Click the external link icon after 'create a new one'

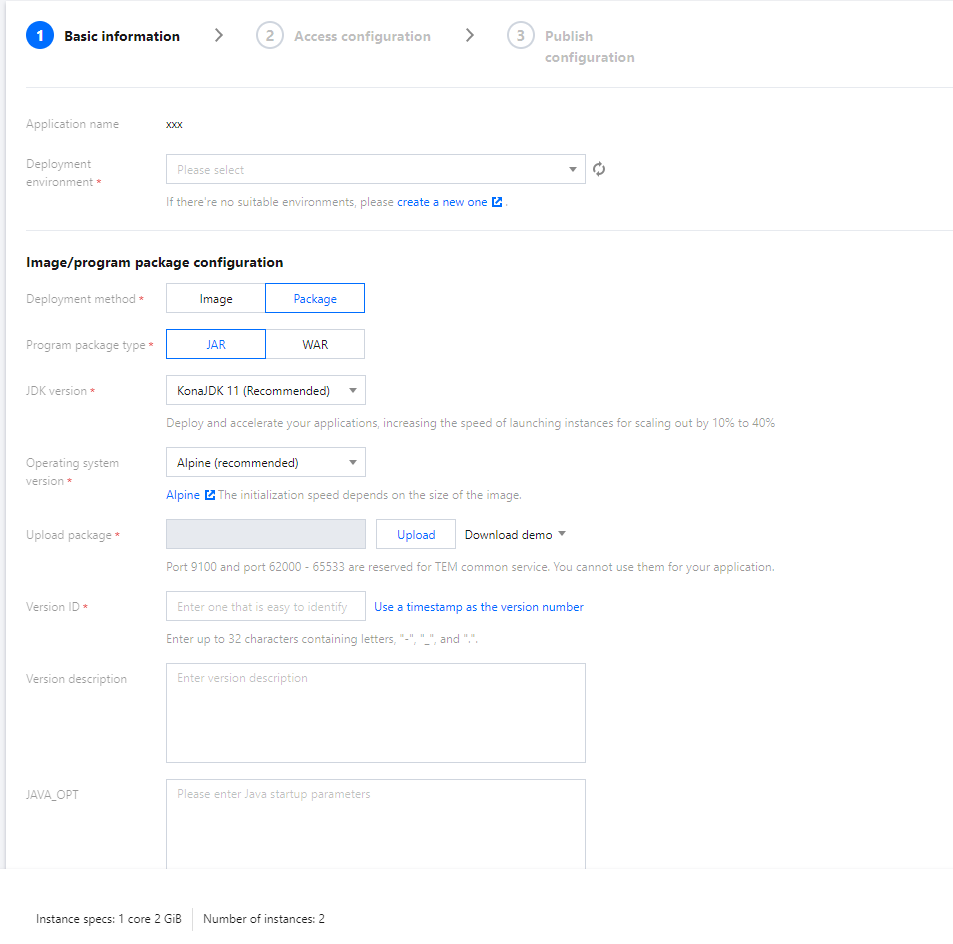(x=497, y=202)
